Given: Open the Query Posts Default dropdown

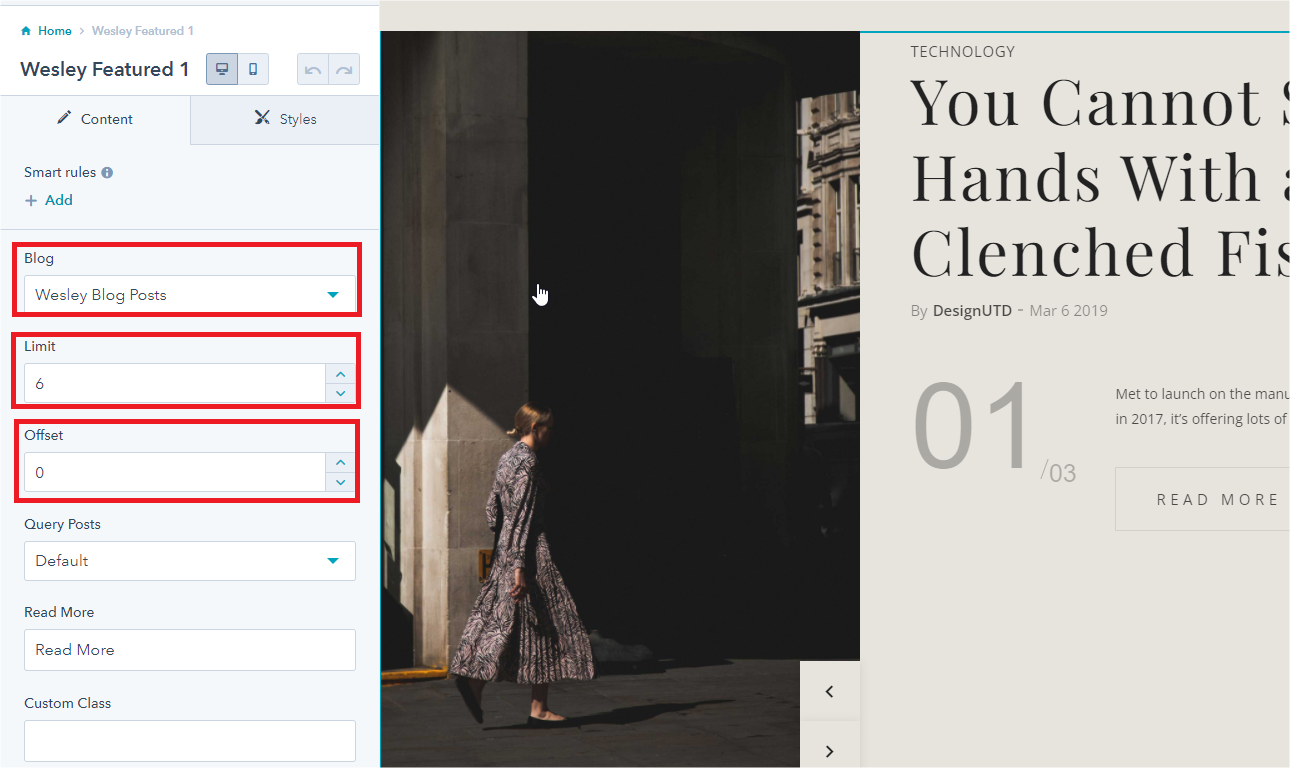Looking at the screenshot, I should click(x=190, y=561).
